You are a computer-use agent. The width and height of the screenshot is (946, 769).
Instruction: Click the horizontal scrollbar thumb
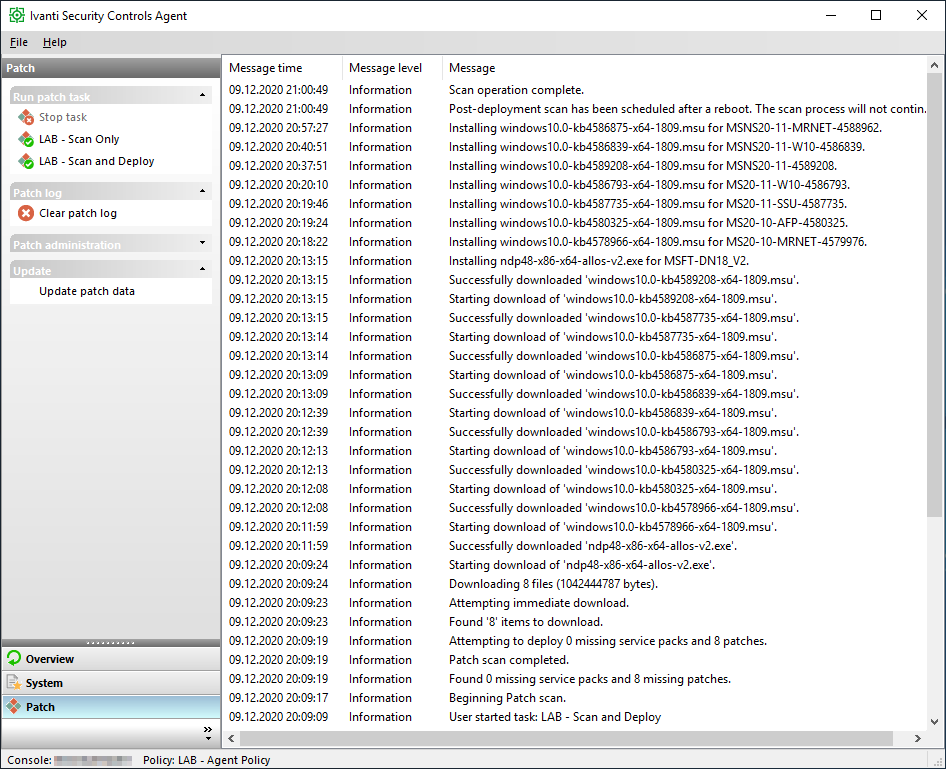pyautogui.click(x=566, y=738)
